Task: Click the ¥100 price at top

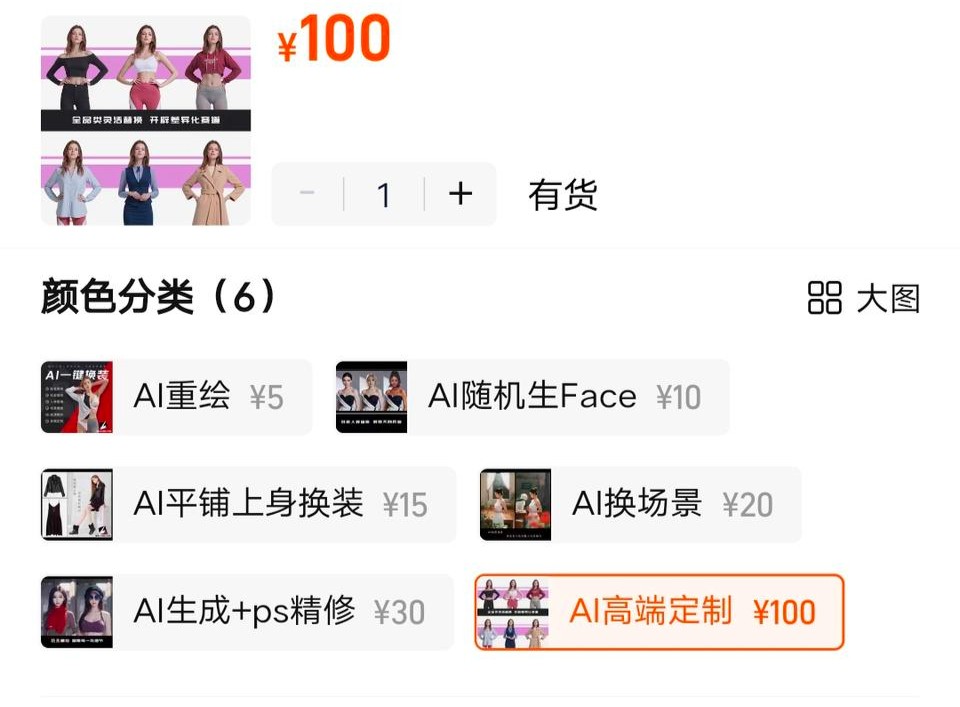Action: [334, 39]
